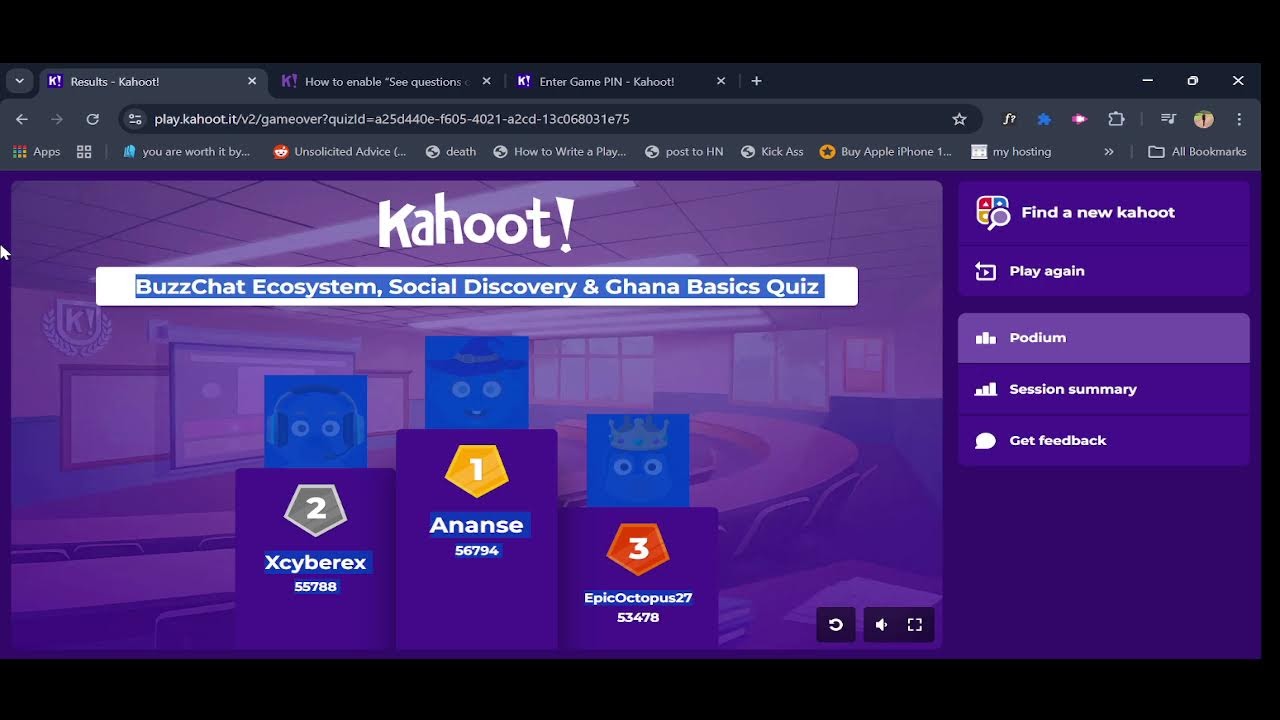Switch to Enter Game PIN - Kahoot! tab
Image resolution: width=1280 pixels, height=720 pixels.
(619, 81)
